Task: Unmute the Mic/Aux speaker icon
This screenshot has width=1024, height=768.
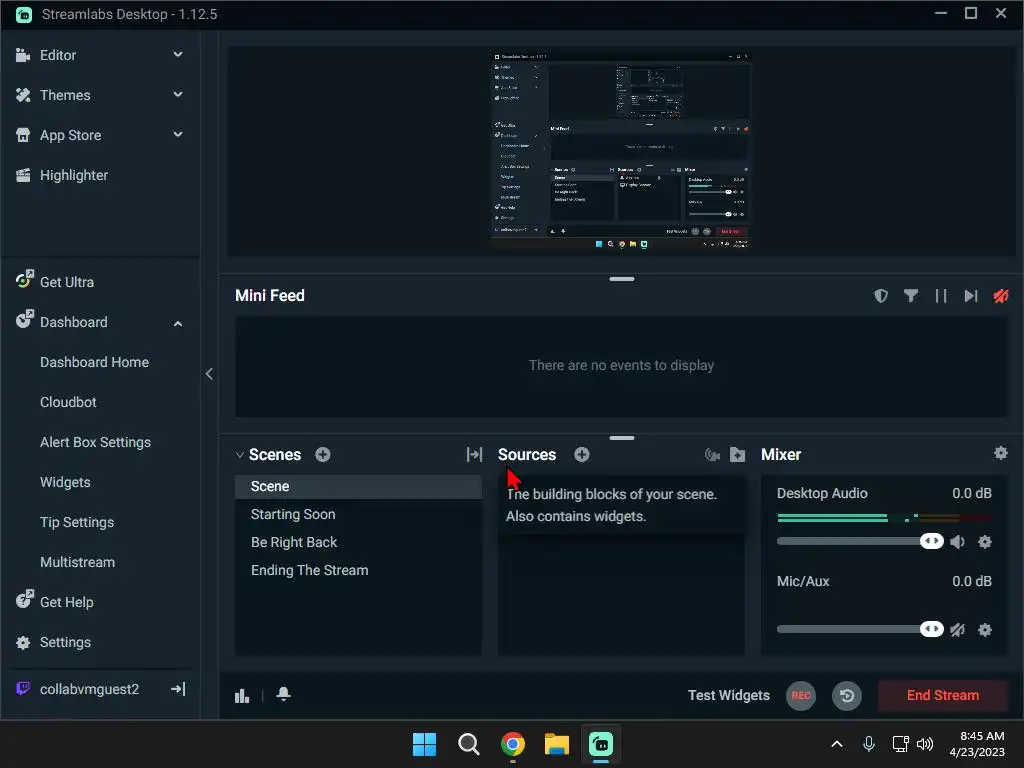Action: pos(957,630)
